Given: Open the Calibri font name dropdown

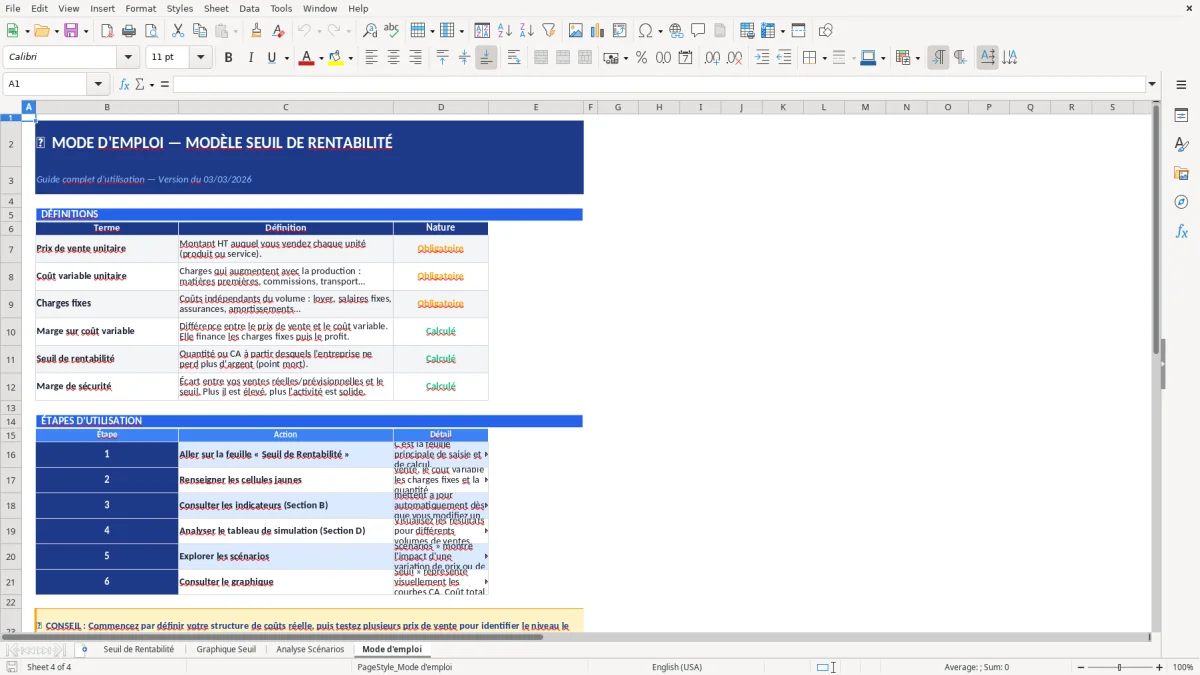Looking at the screenshot, I should click(x=127, y=57).
